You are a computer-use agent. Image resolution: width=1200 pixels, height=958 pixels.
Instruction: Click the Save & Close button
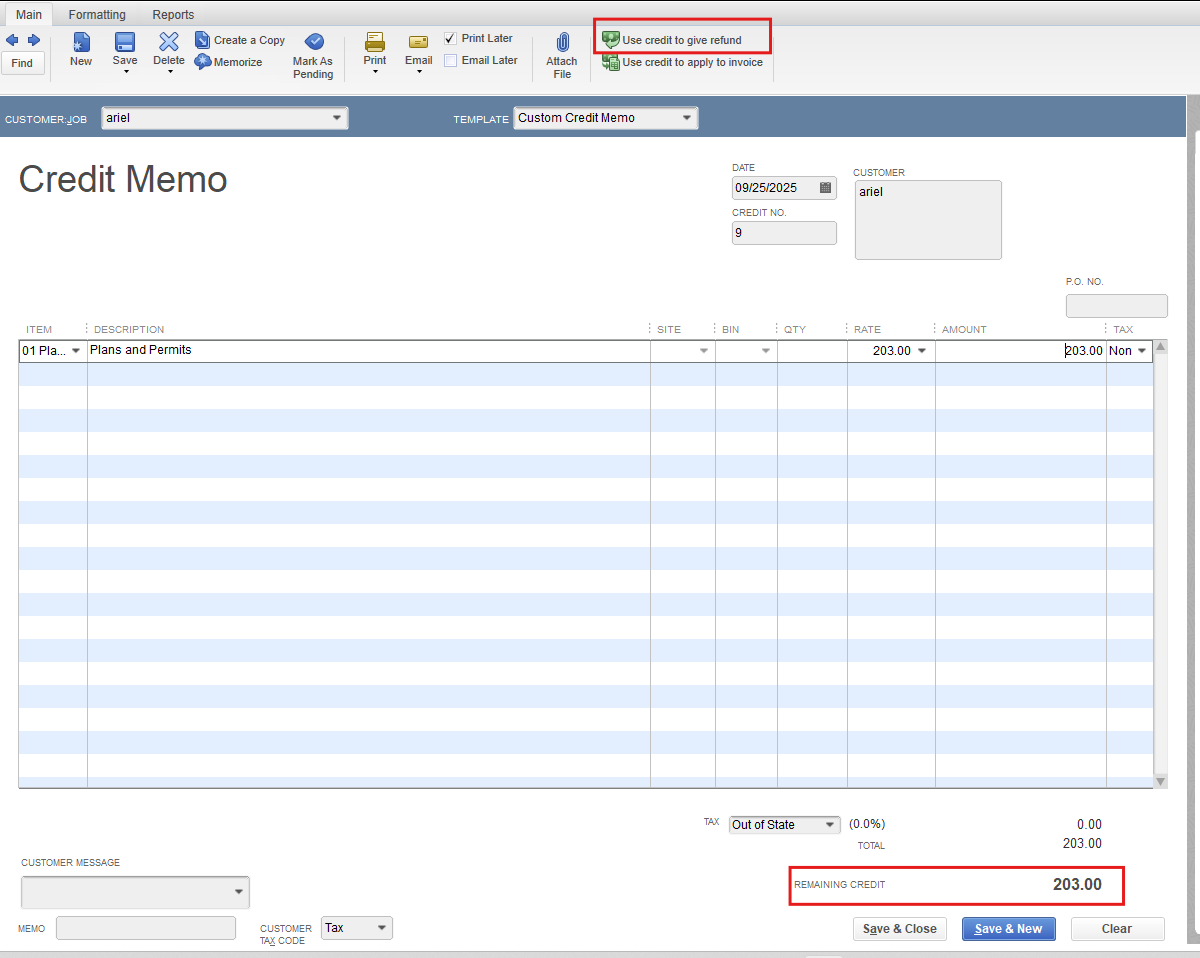click(x=900, y=929)
